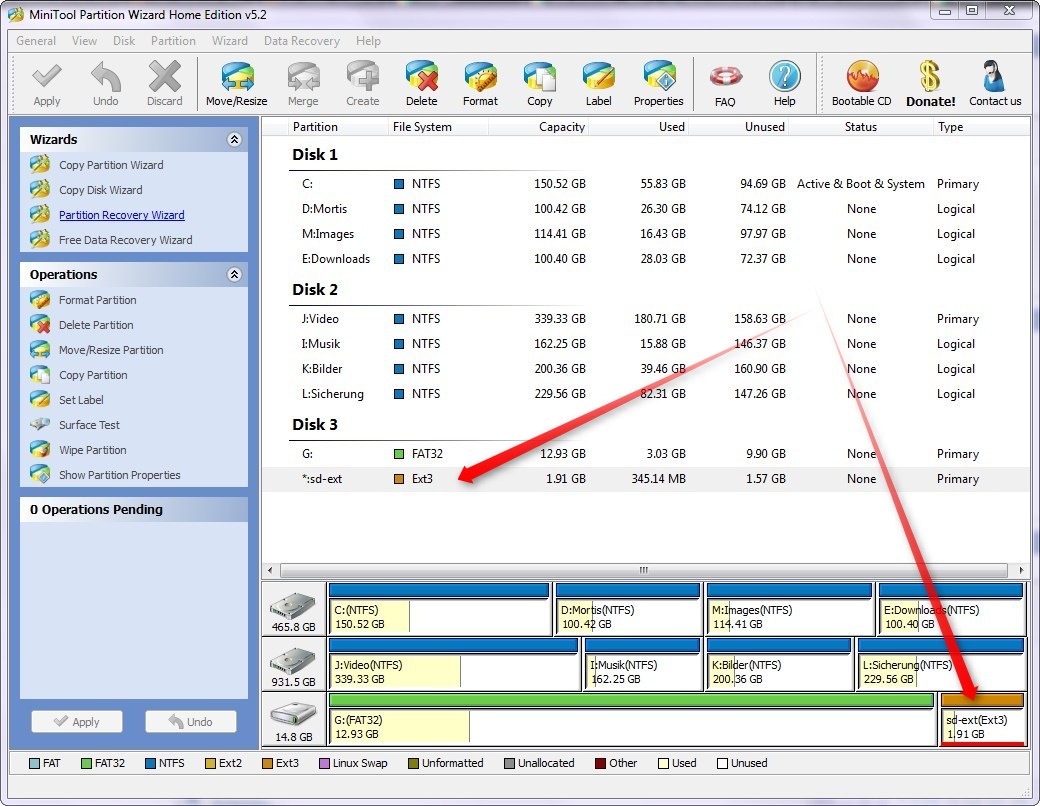This screenshot has height=806, width=1040.
Task: Select the sd-ext(Ext3) block in disk map
Action: click(982, 719)
